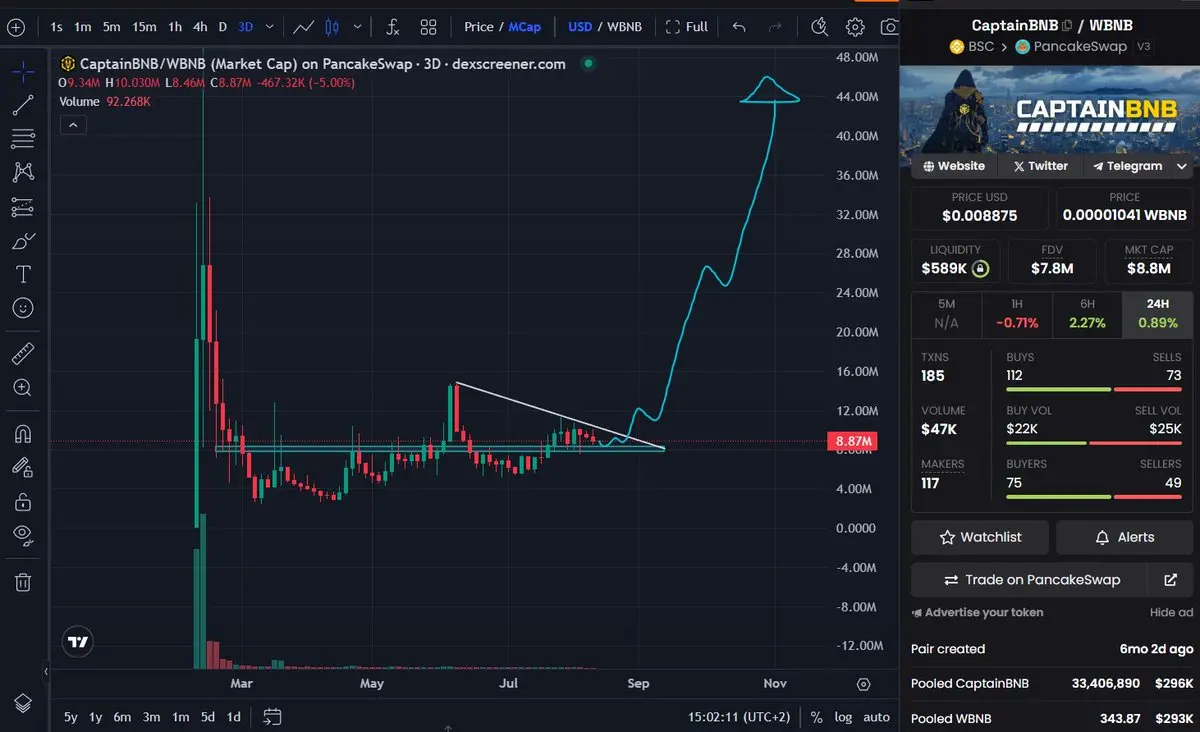This screenshot has width=1200, height=732.
Task: Select the 1H stats tab
Action: 1016,313
